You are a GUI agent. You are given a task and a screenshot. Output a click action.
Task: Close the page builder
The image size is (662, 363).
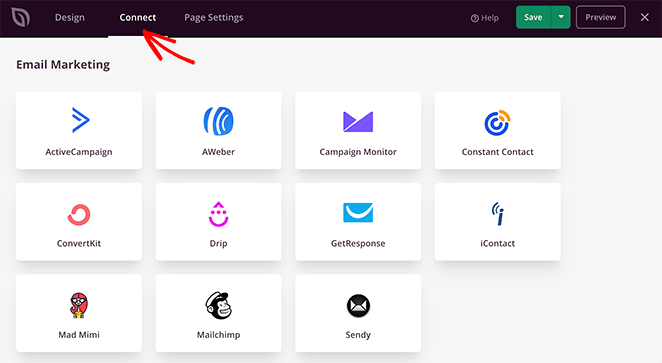(x=644, y=17)
